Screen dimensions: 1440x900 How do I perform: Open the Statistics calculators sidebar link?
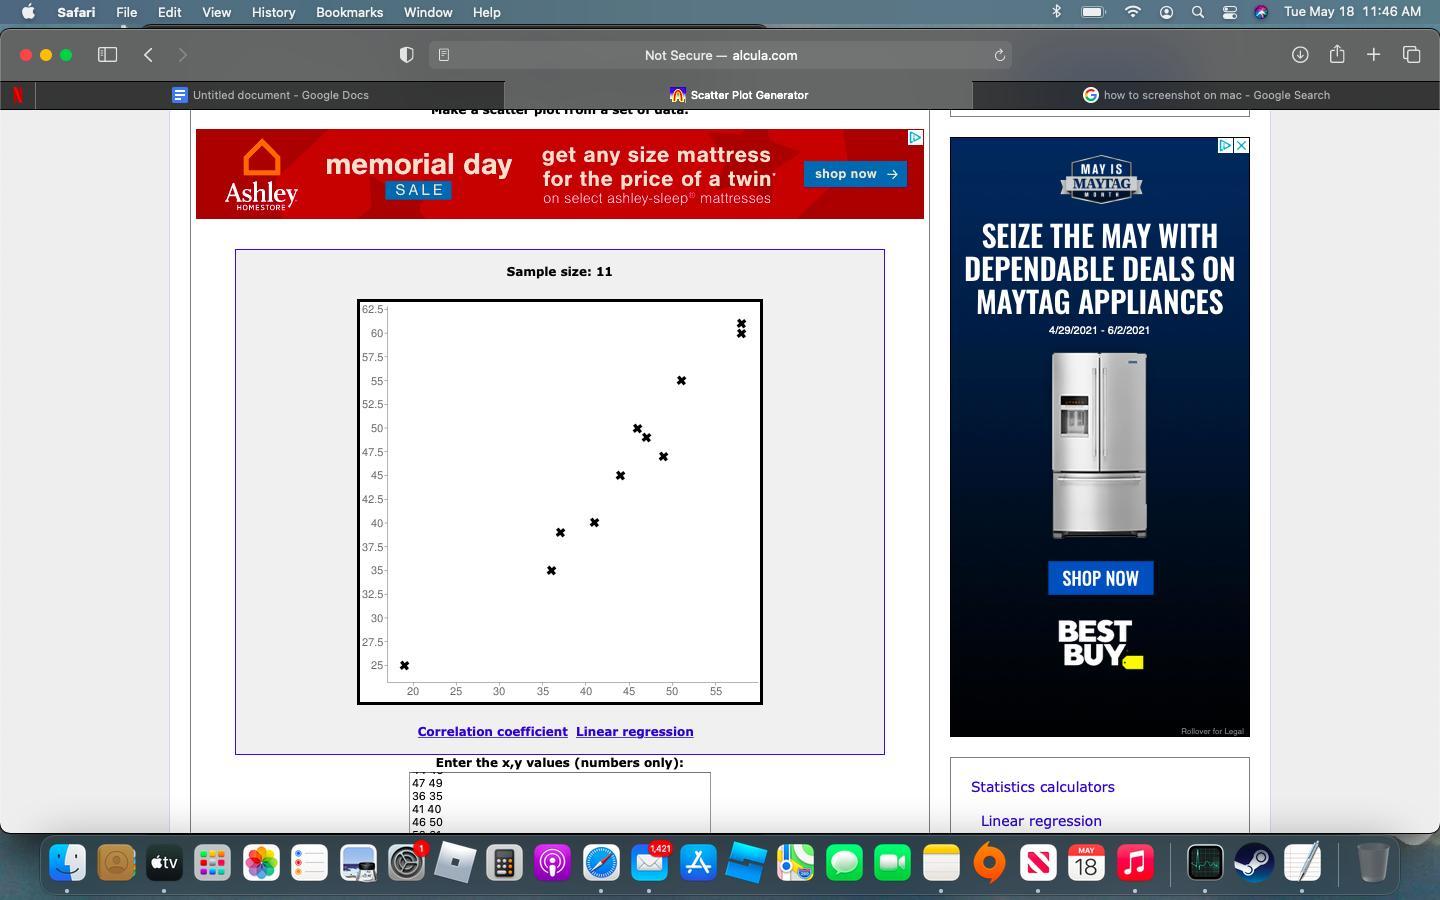pyautogui.click(x=1042, y=787)
